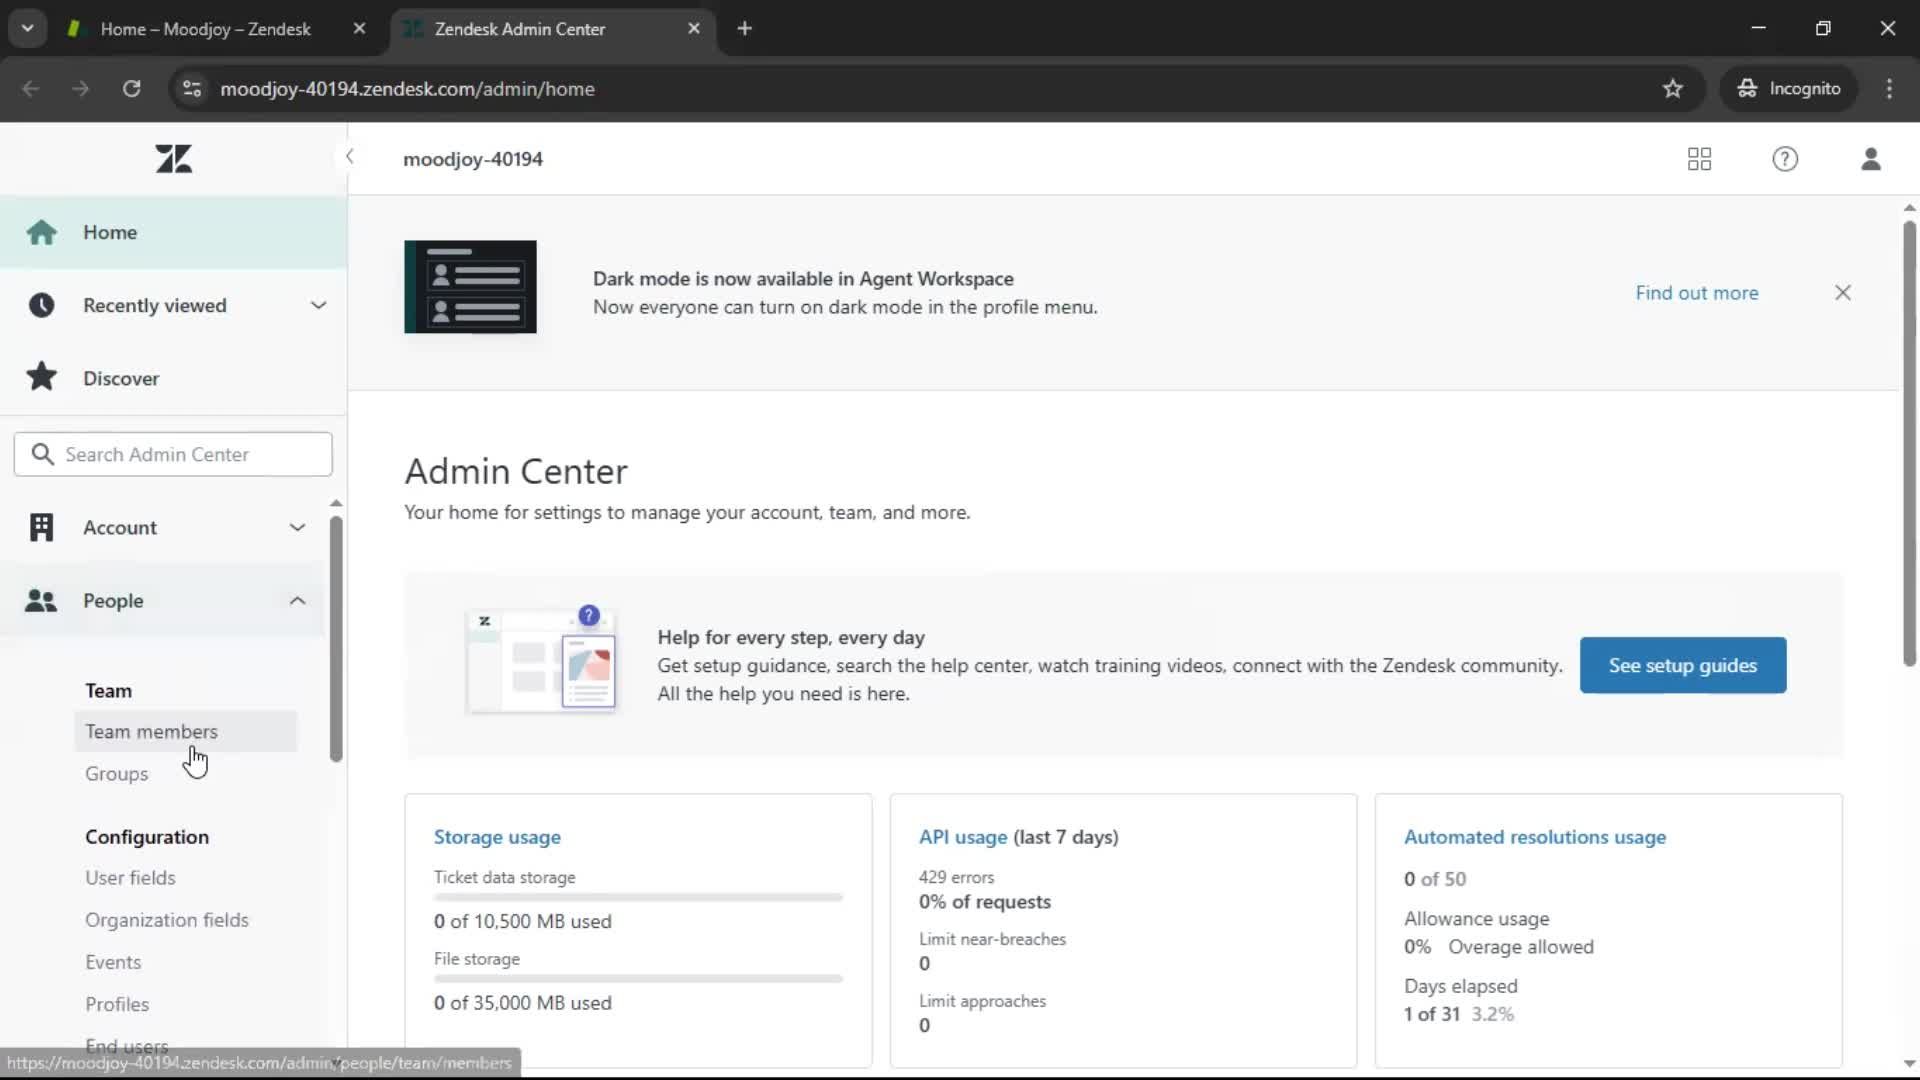Click the Admin Center heading
The width and height of the screenshot is (1920, 1080).
[516, 470]
